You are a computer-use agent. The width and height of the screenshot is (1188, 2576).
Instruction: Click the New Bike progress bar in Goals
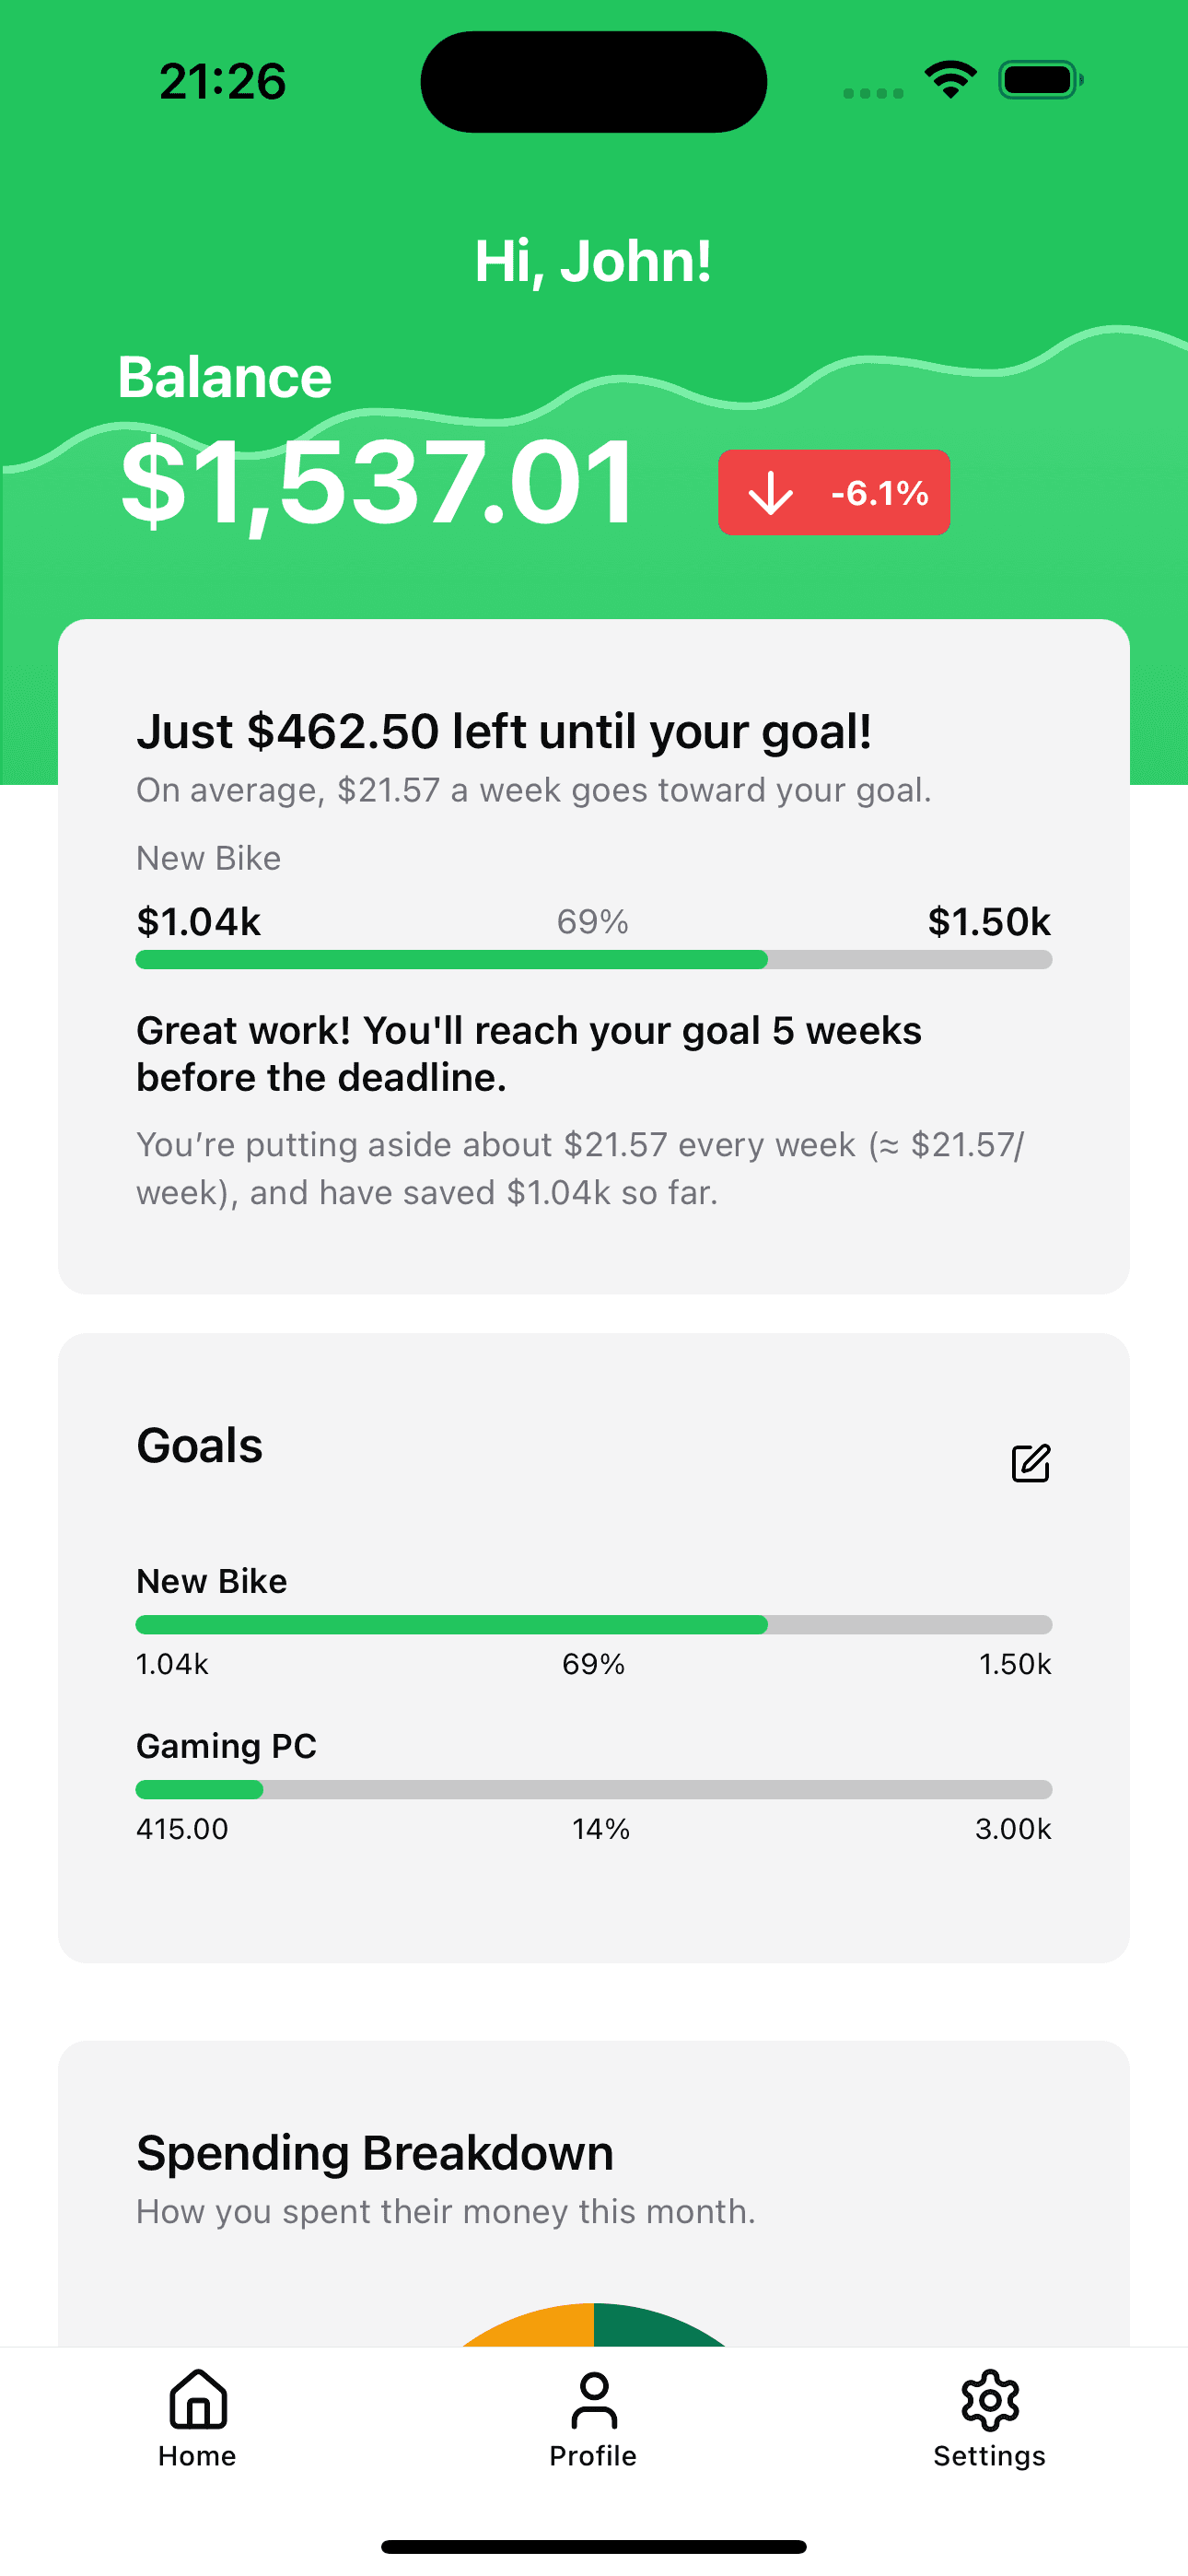[x=594, y=1624]
